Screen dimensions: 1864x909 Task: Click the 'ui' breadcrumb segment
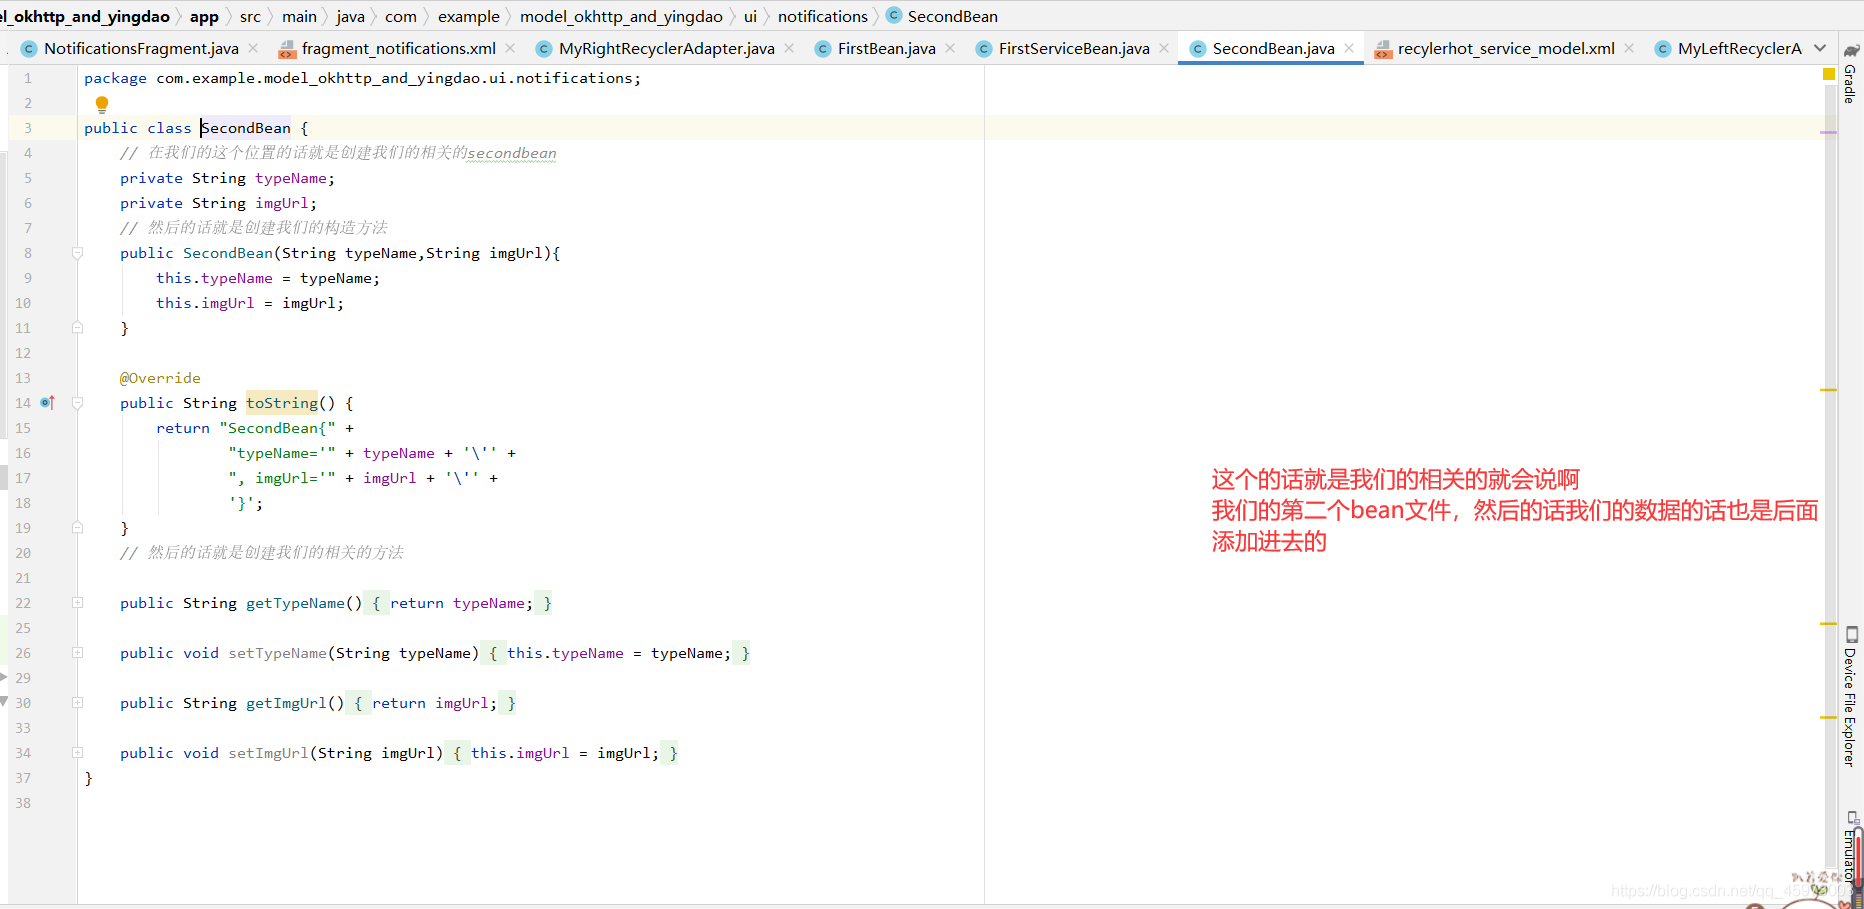[750, 16]
